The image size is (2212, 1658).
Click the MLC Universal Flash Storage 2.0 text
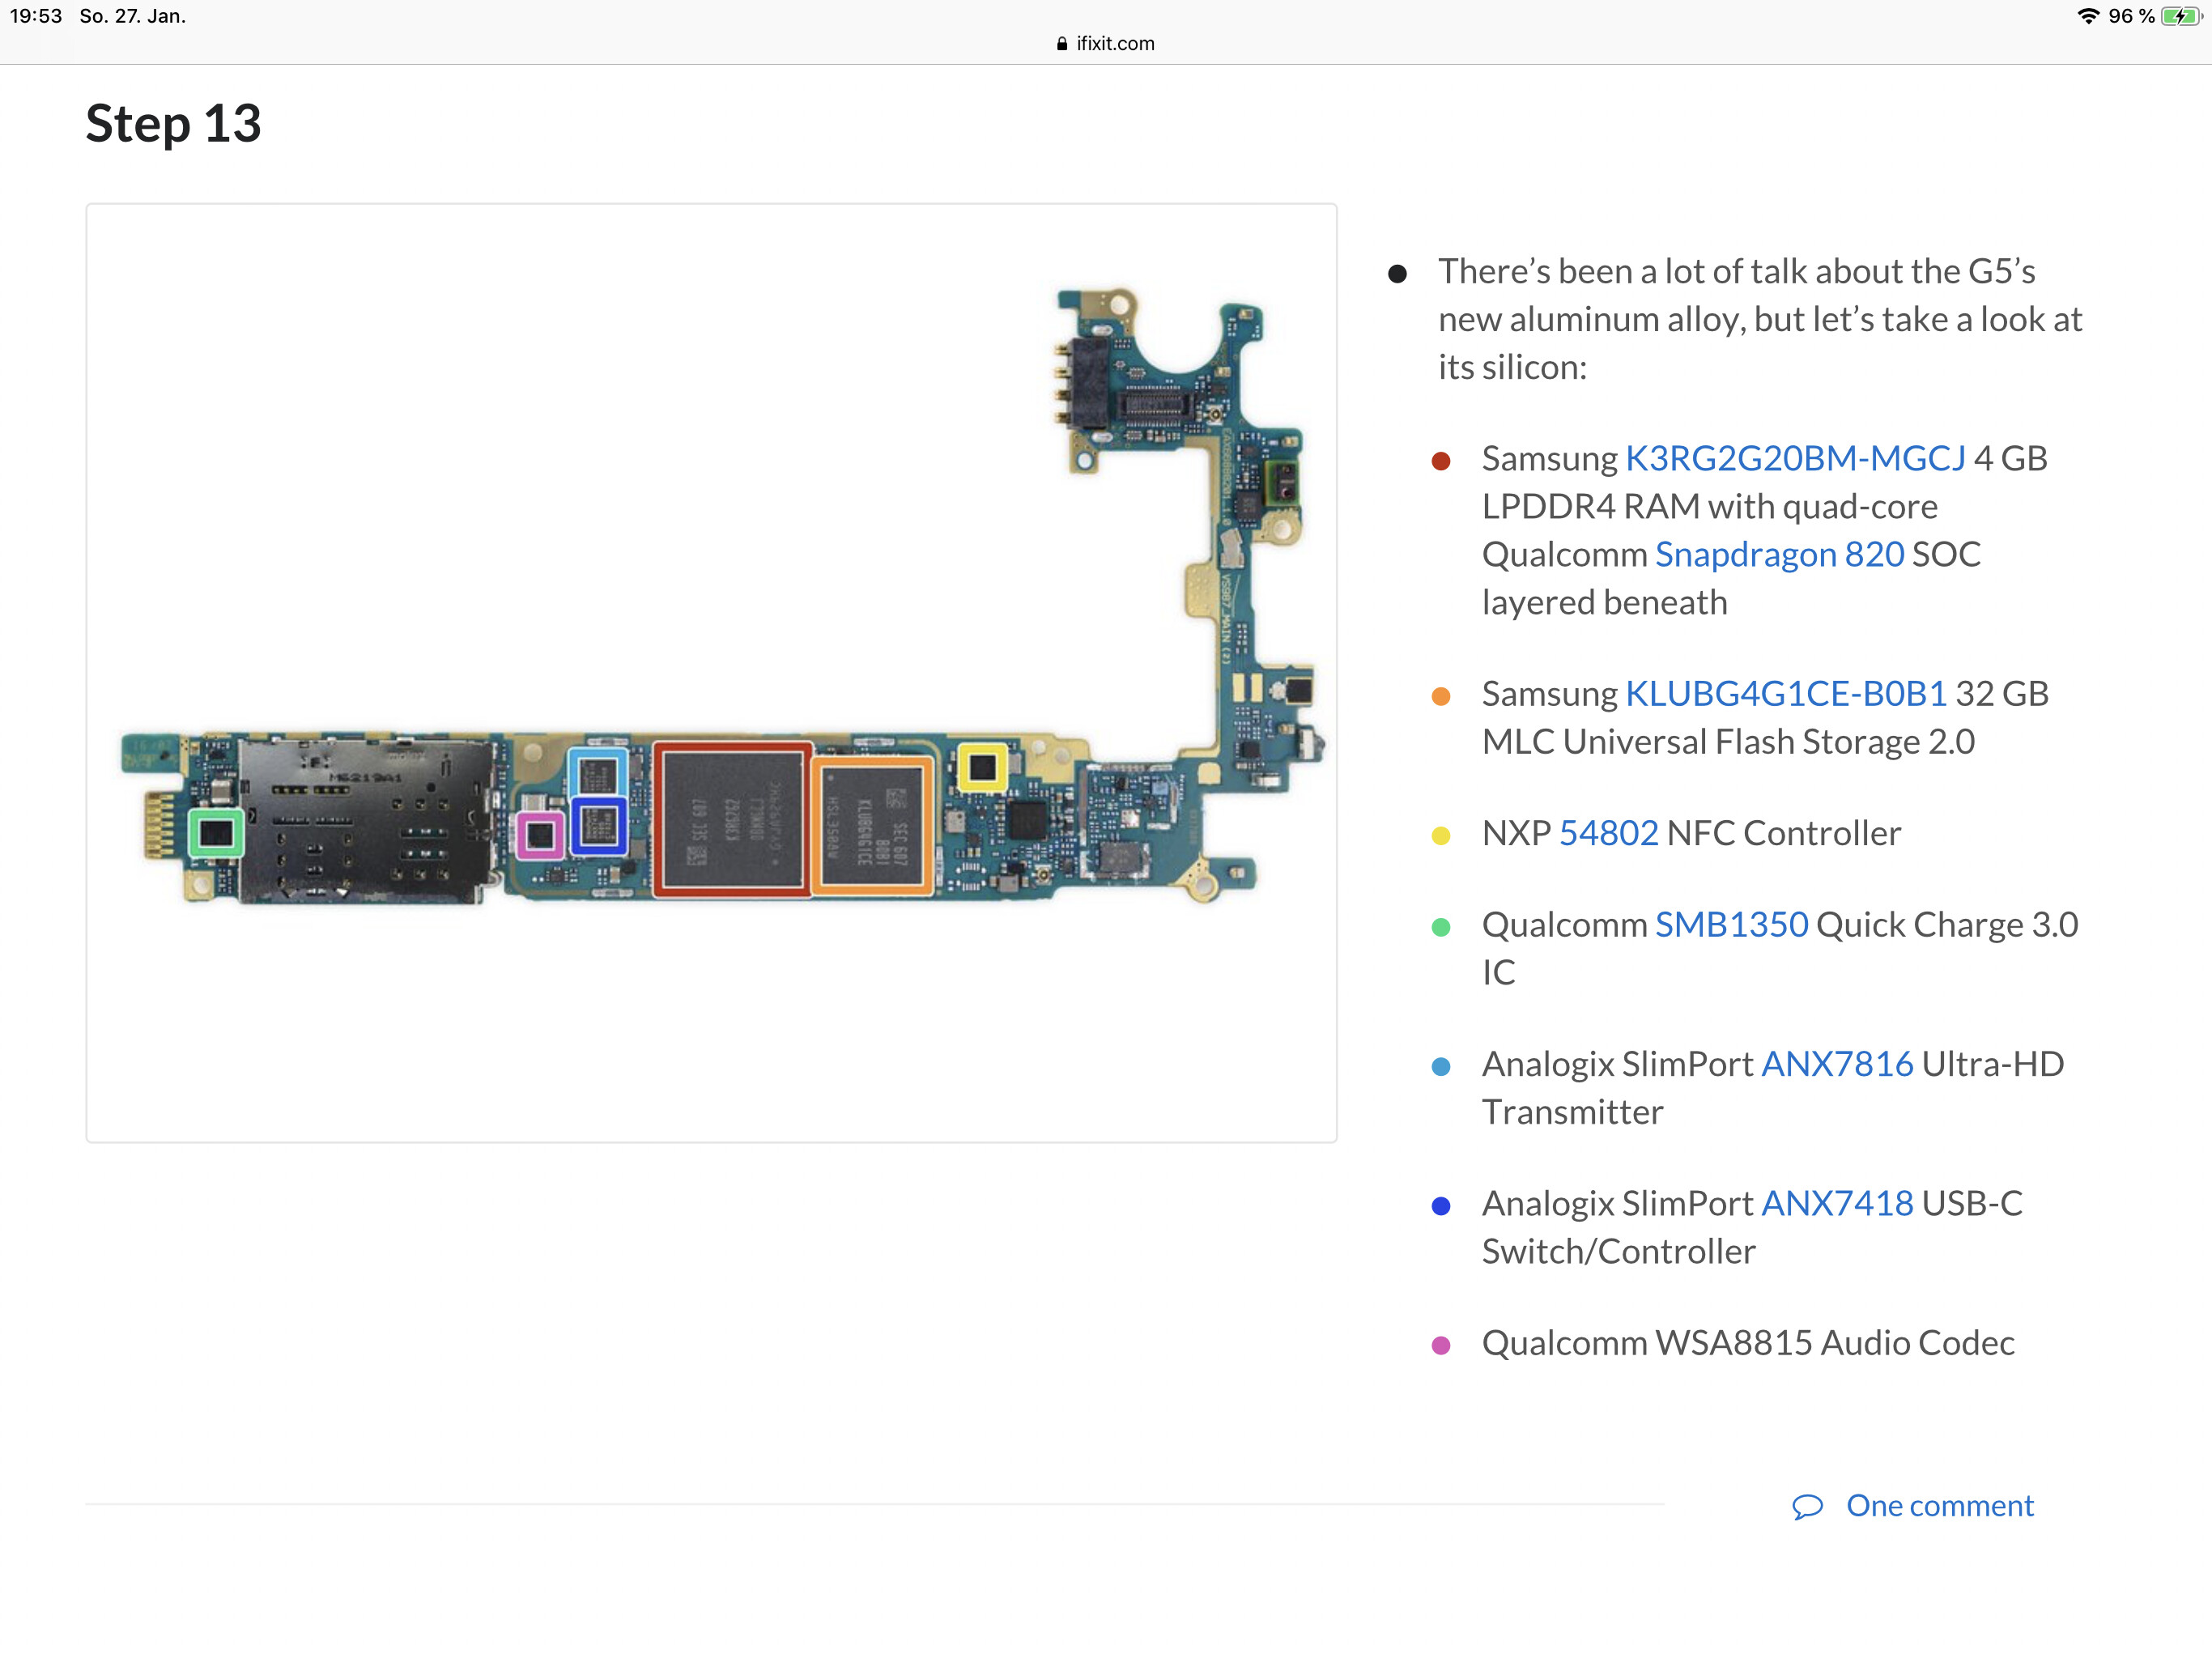1728,742
